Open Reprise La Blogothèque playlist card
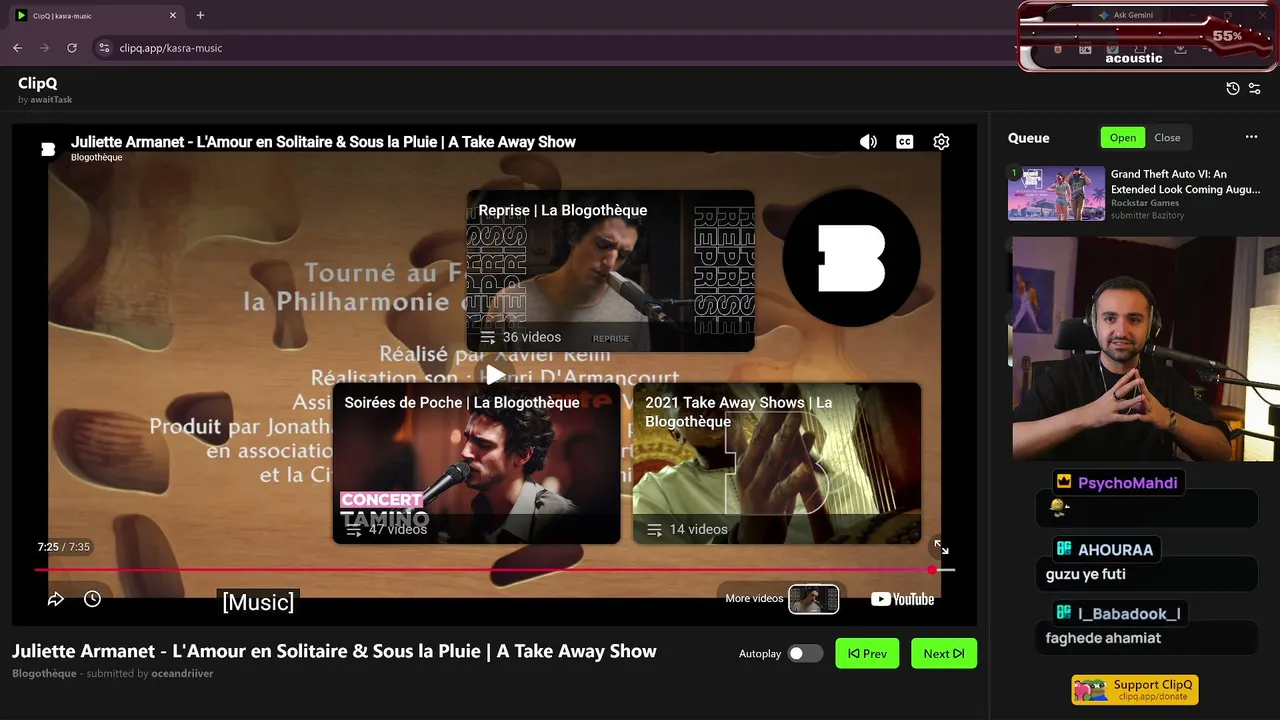The height and width of the screenshot is (720, 1280). pos(610,271)
